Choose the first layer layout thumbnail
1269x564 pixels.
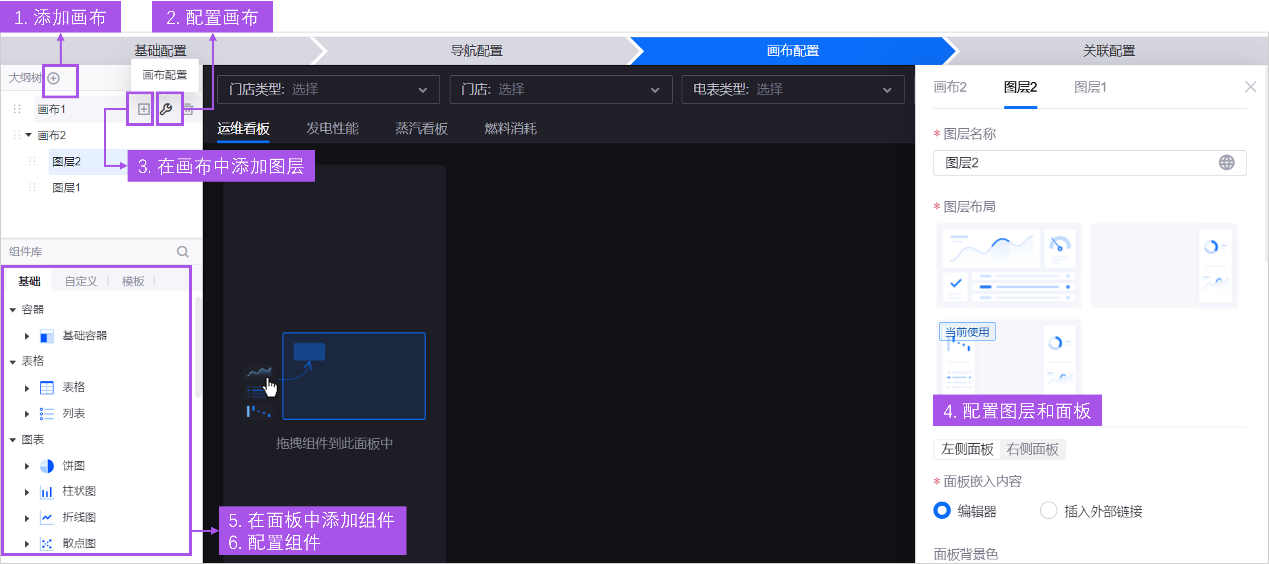tap(1009, 265)
